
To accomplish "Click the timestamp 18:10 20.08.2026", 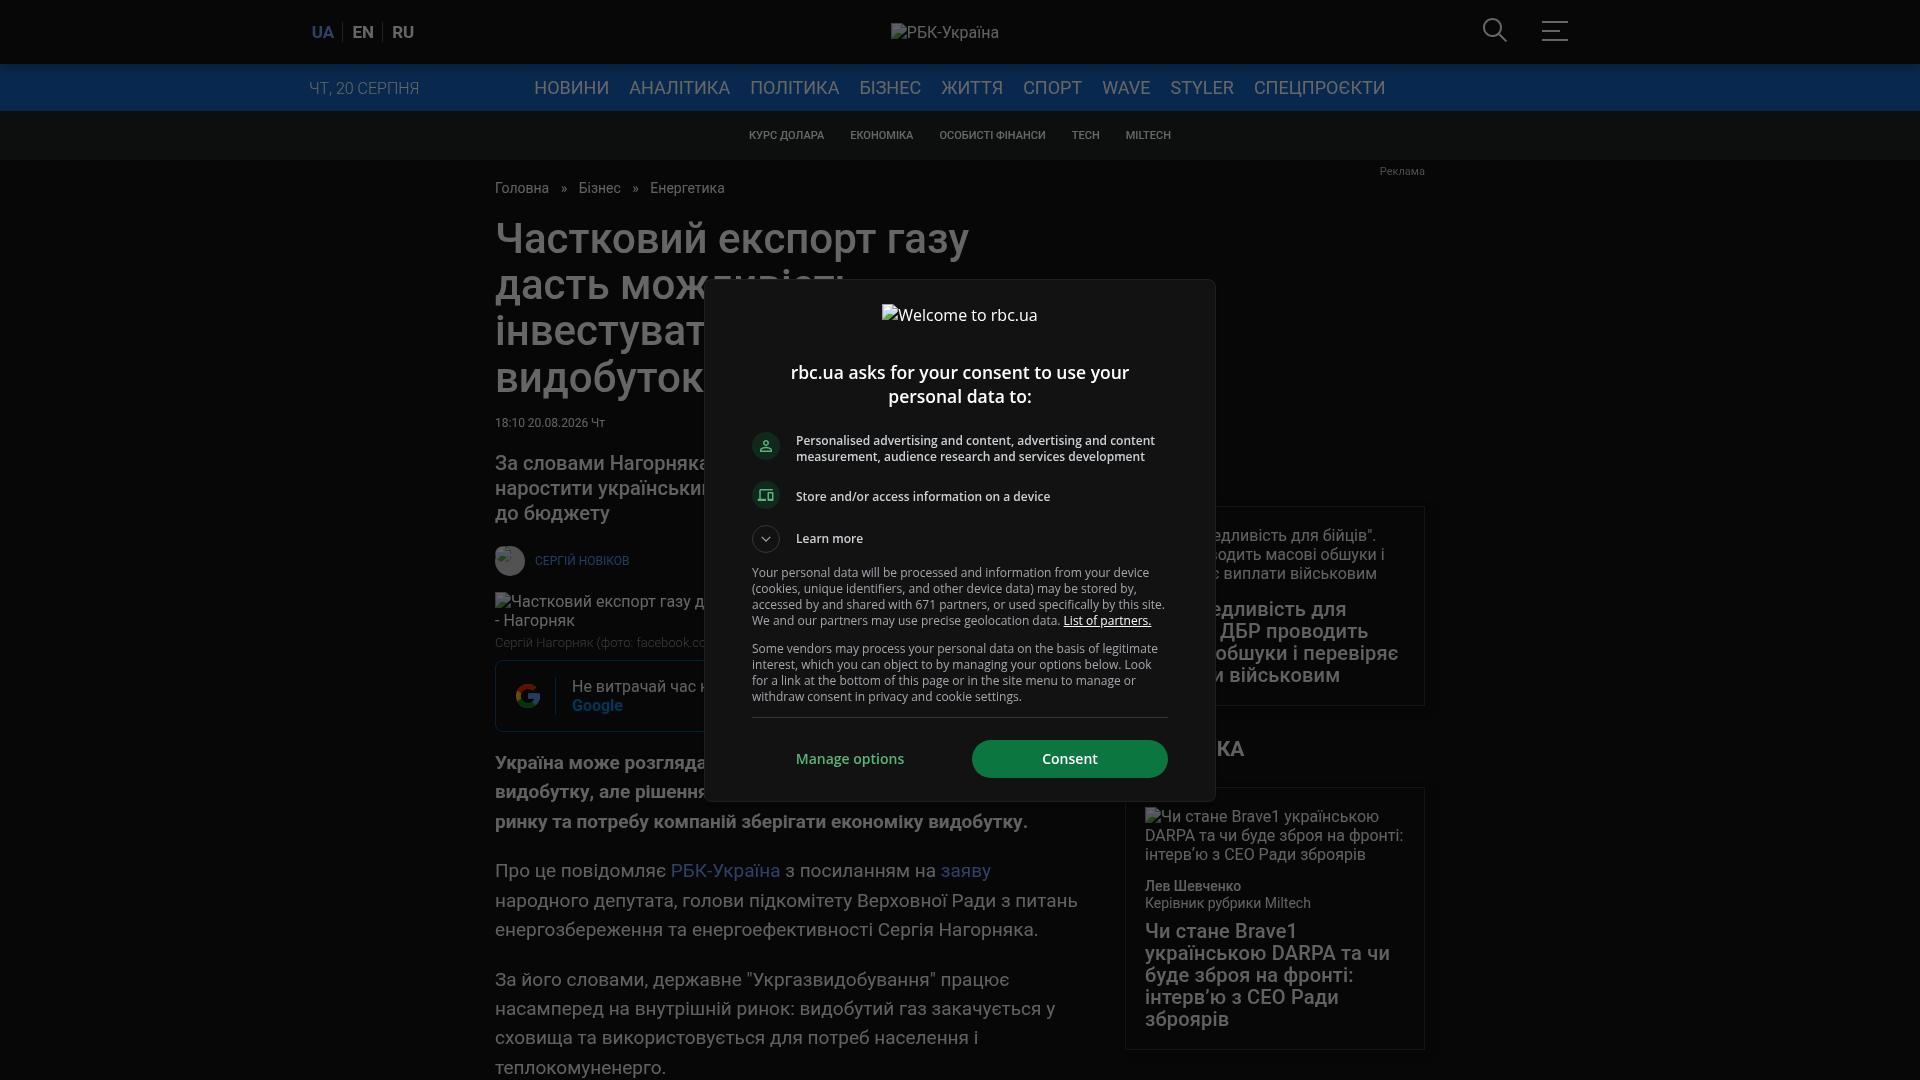I will (x=550, y=423).
